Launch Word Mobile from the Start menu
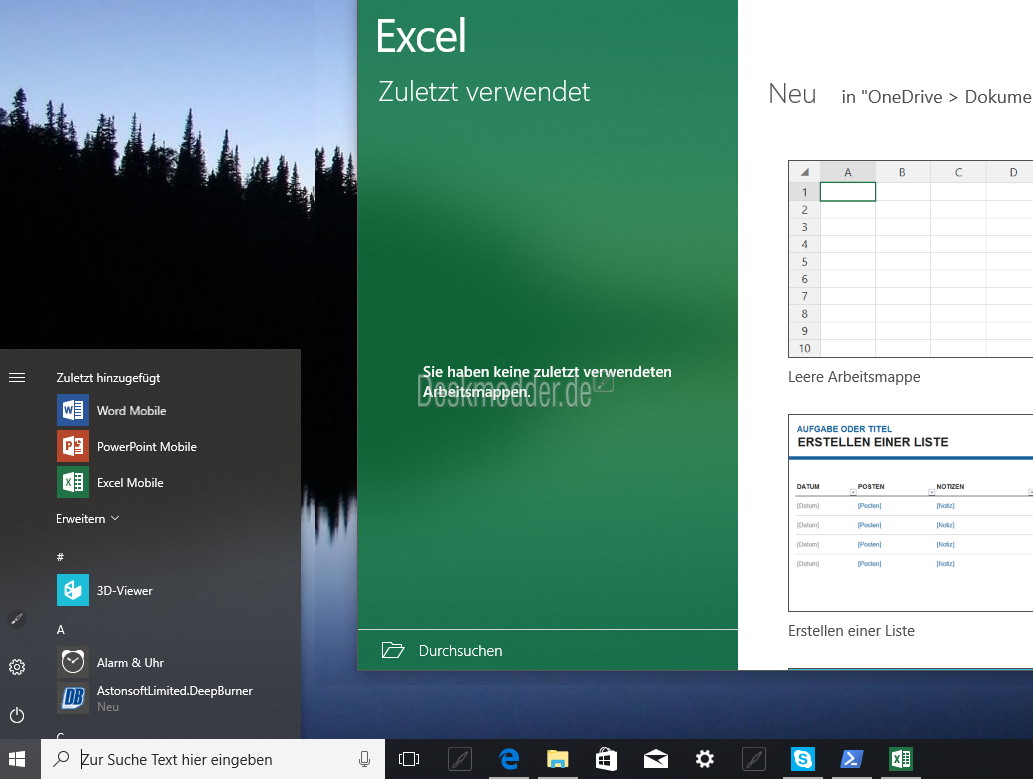Screen dimensions: 1033x779 click(x=112, y=411)
